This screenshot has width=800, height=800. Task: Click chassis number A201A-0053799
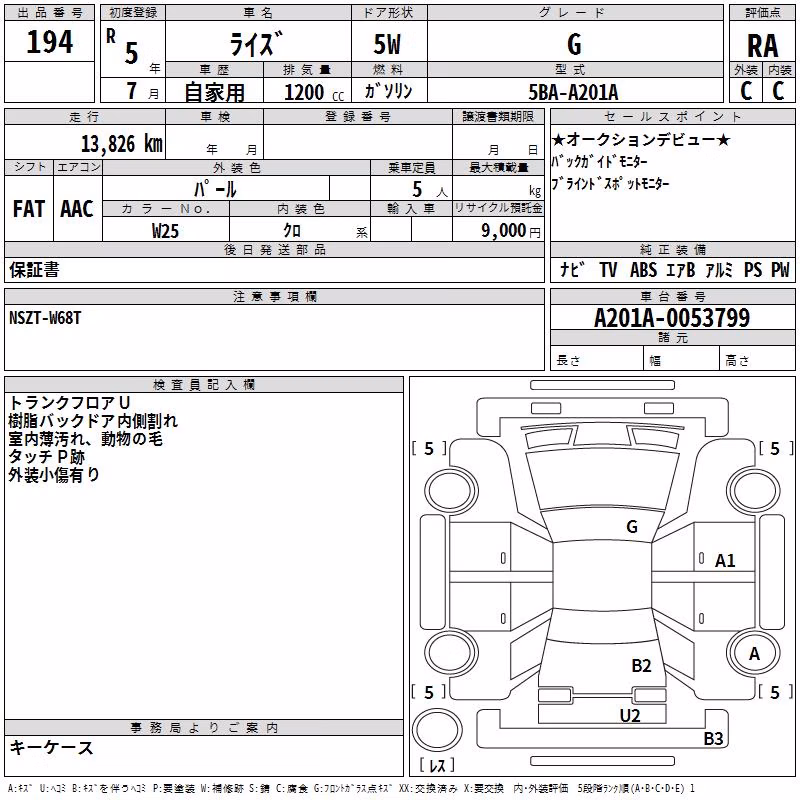pos(672,318)
